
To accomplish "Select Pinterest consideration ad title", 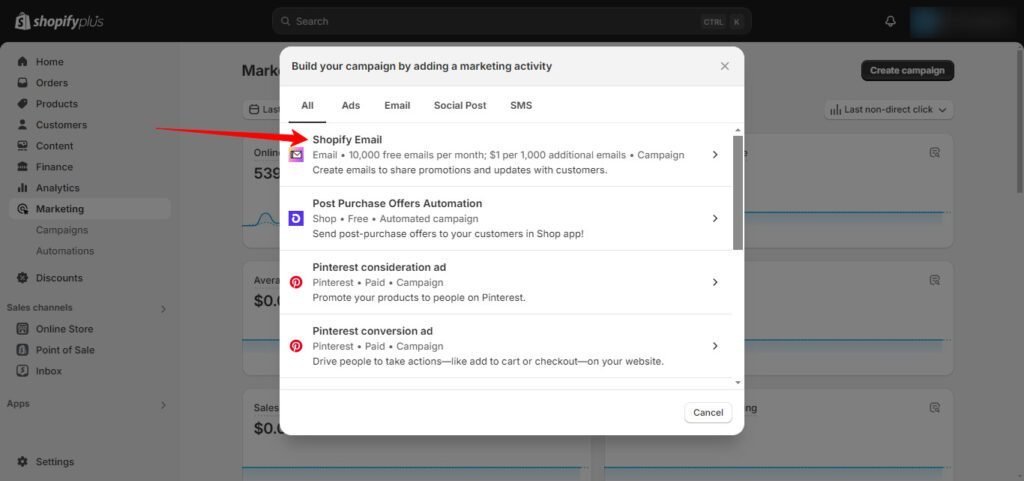I will tap(379, 267).
